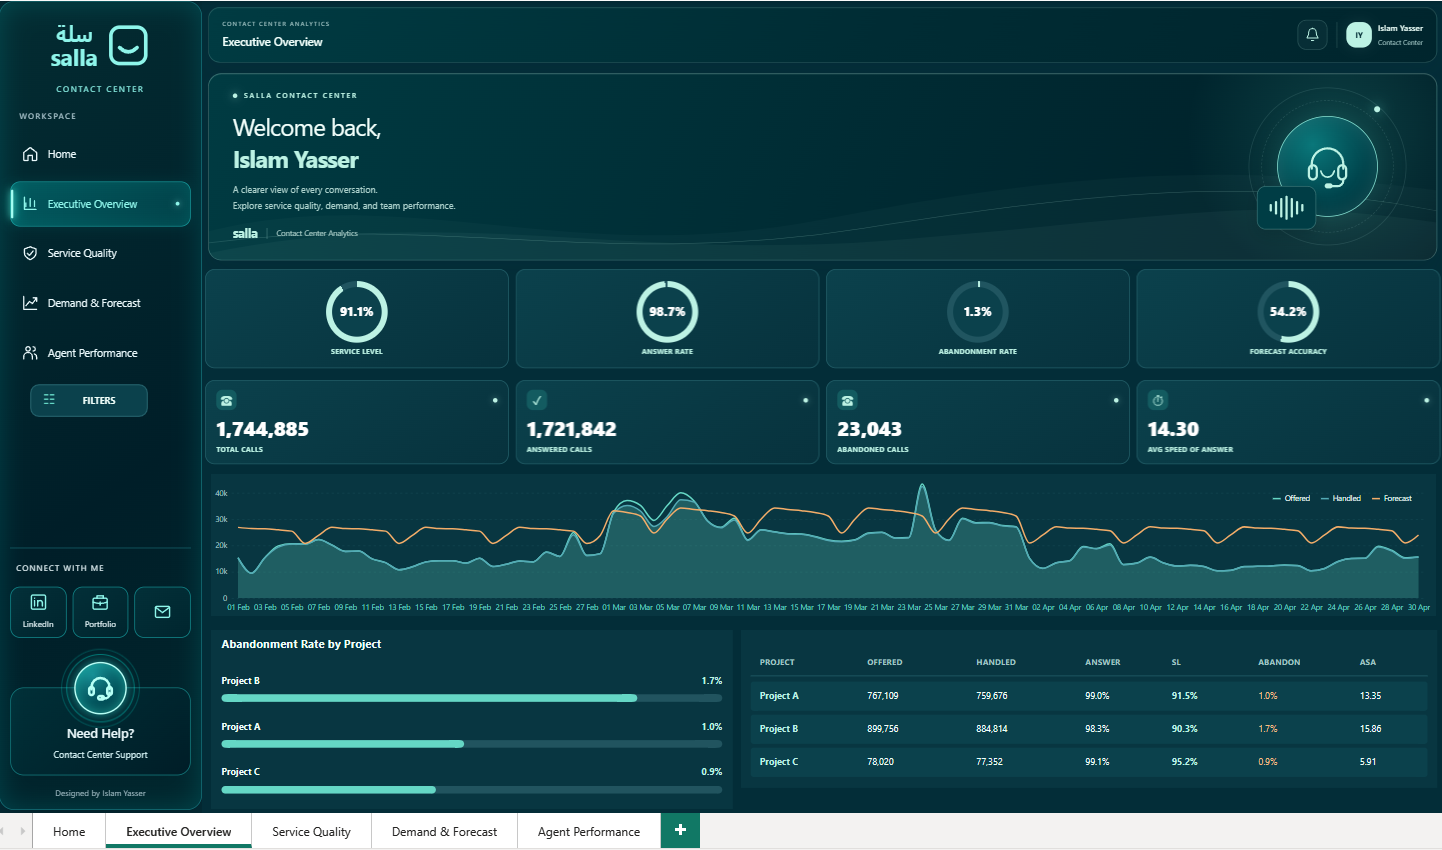This screenshot has width=1442, height=850.
Task: Click the Service Level 91.1% gauge
Action: click(x=357, y=312)
